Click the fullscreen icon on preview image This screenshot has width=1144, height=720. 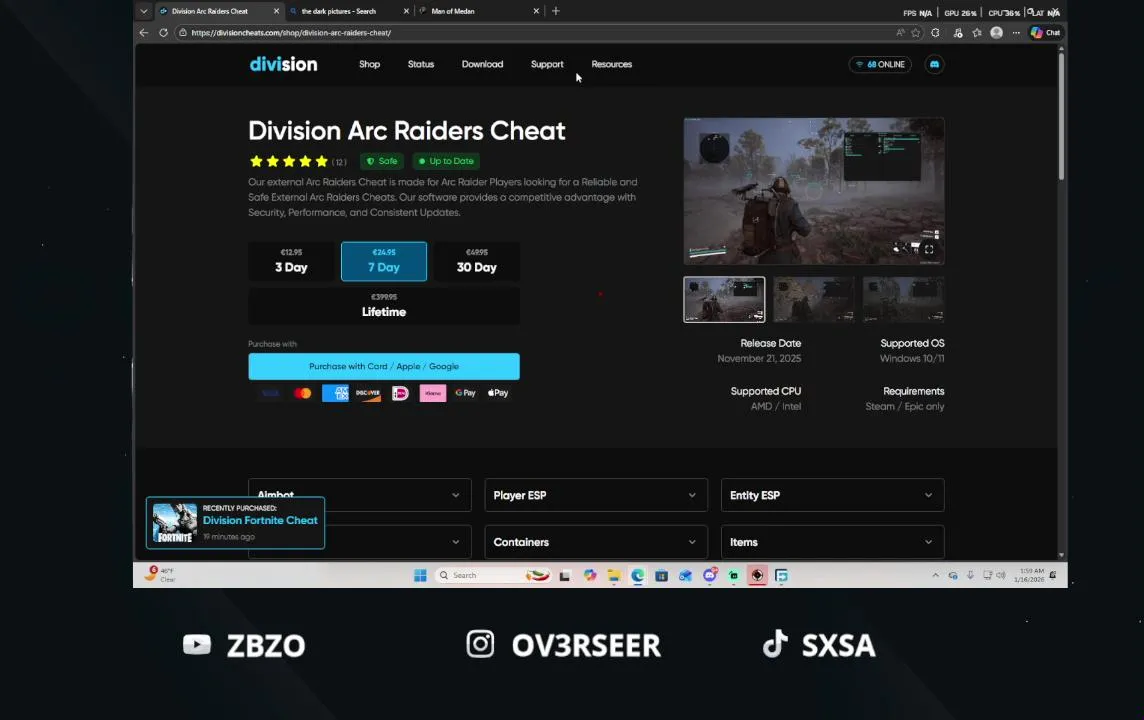click(929, 249)
